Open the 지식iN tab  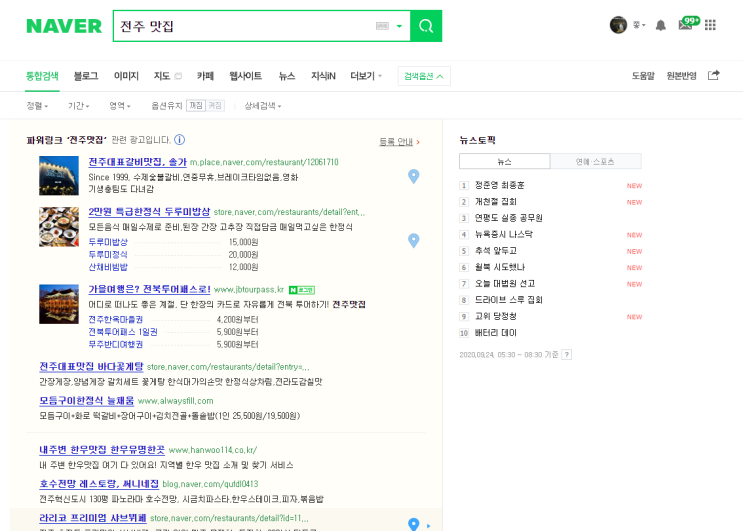[x=323, y=76]
